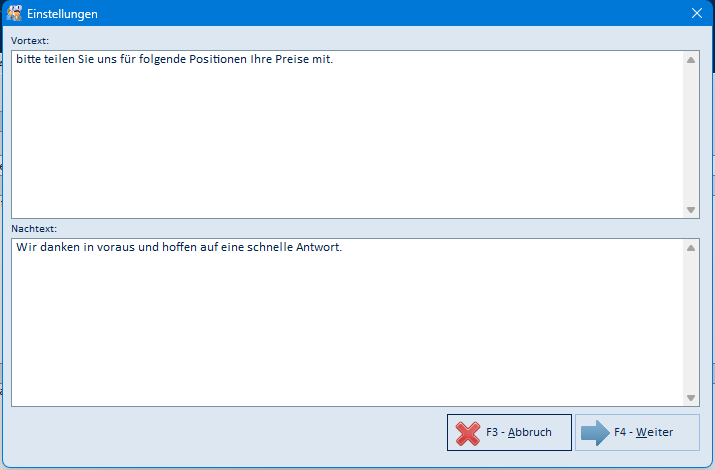Place cursor on word "bitte" in Vortext
The image size is (715, 470).
tap(28, 59)
